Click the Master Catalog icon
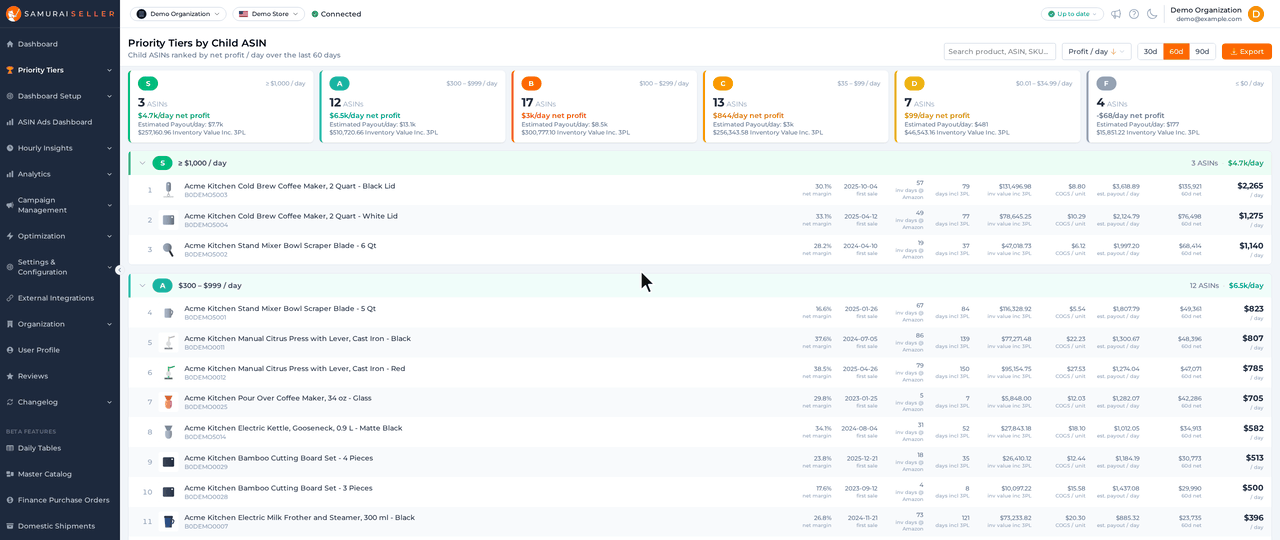1280x540 pixels. (10, 474)
